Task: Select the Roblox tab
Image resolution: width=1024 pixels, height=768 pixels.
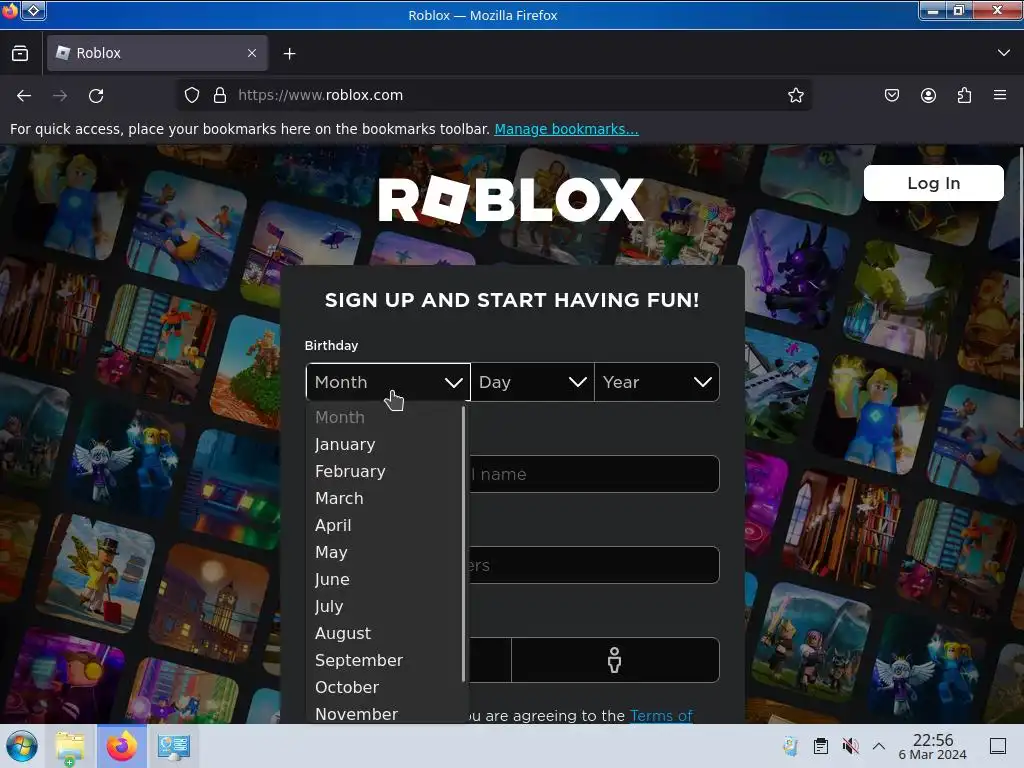Action: [x=157, y=53]
